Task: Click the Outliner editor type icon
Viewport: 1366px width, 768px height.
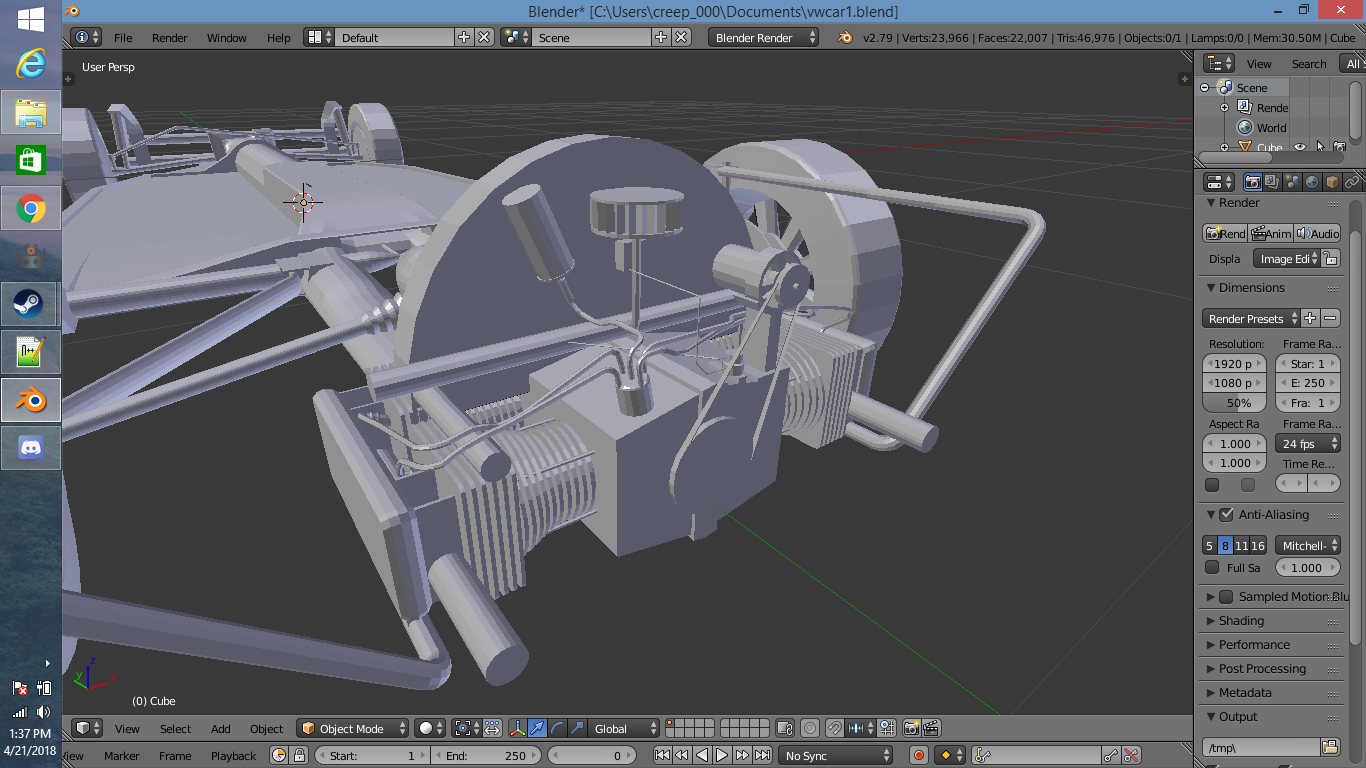Action: pyautogui.click(x=1219, y=63)
